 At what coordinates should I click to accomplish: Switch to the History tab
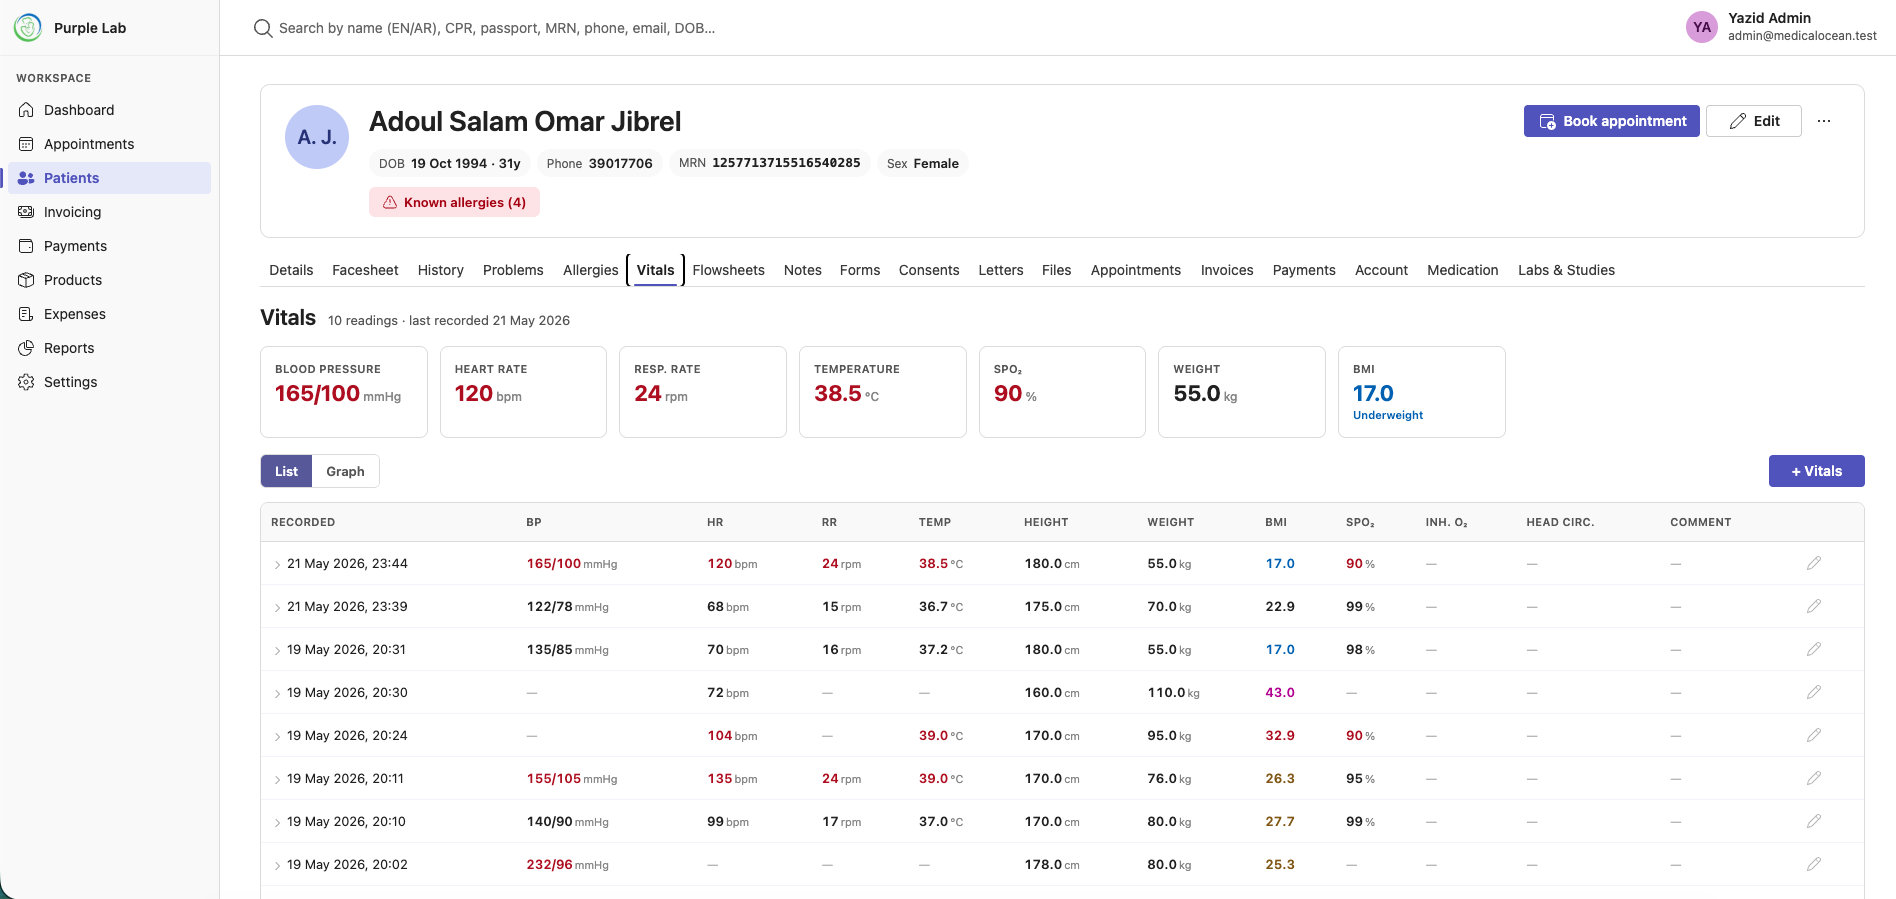[441, 270]
